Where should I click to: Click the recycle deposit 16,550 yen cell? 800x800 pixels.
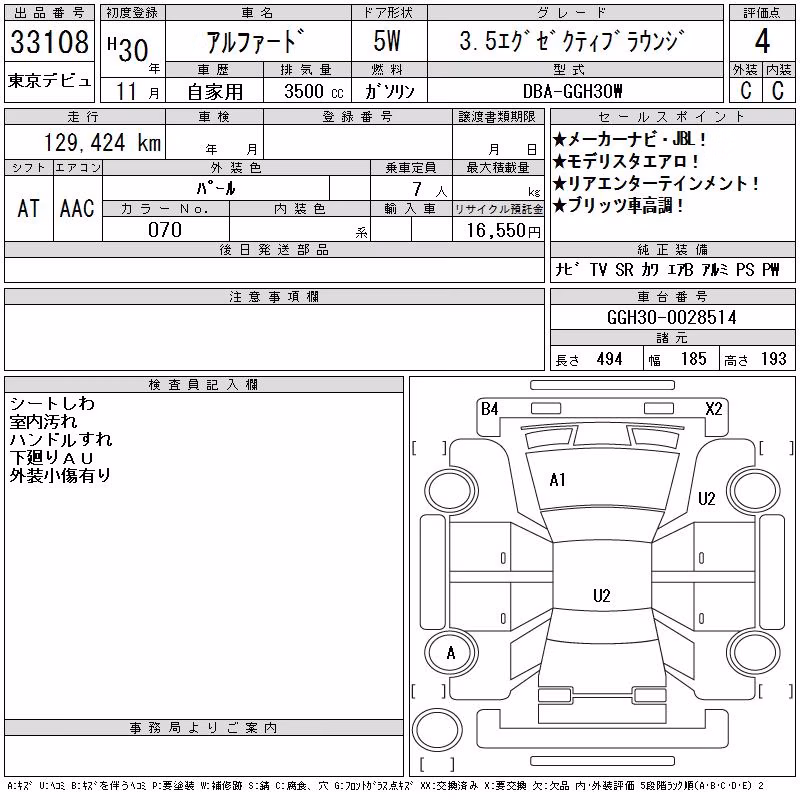[x=498, y=230]
